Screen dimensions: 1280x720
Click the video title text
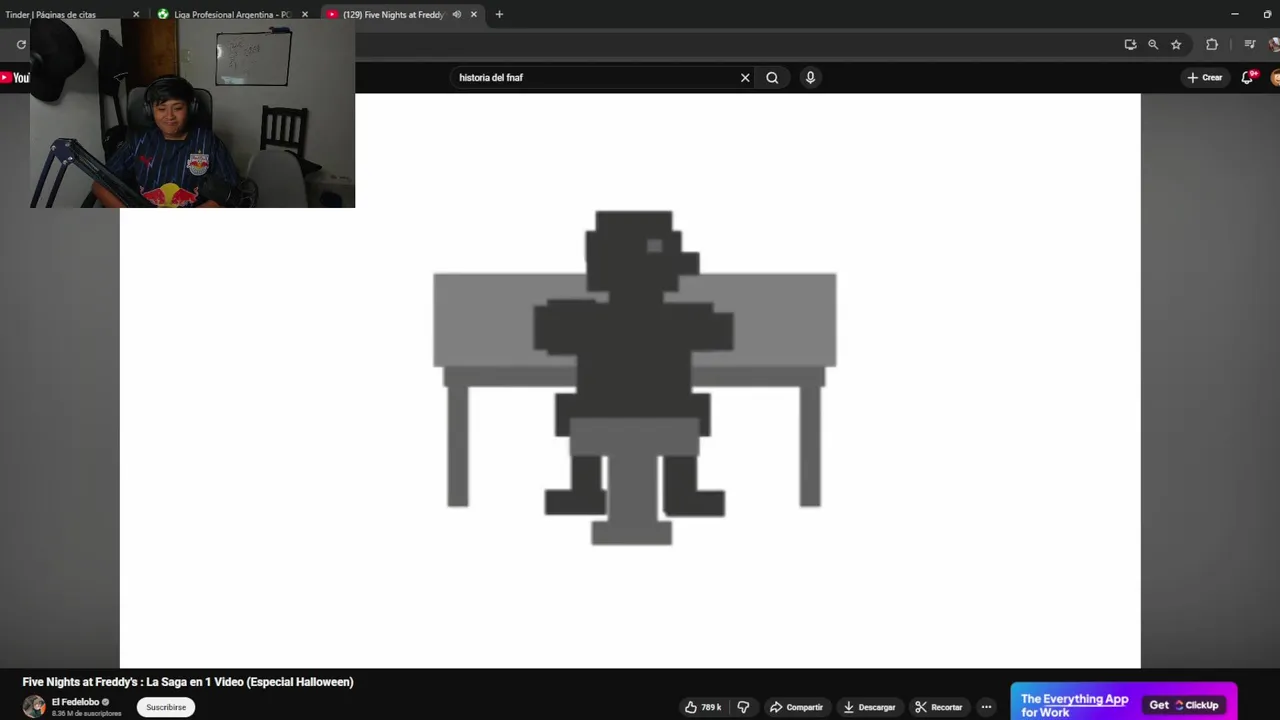pyautogui.click(x=188, y=682)
